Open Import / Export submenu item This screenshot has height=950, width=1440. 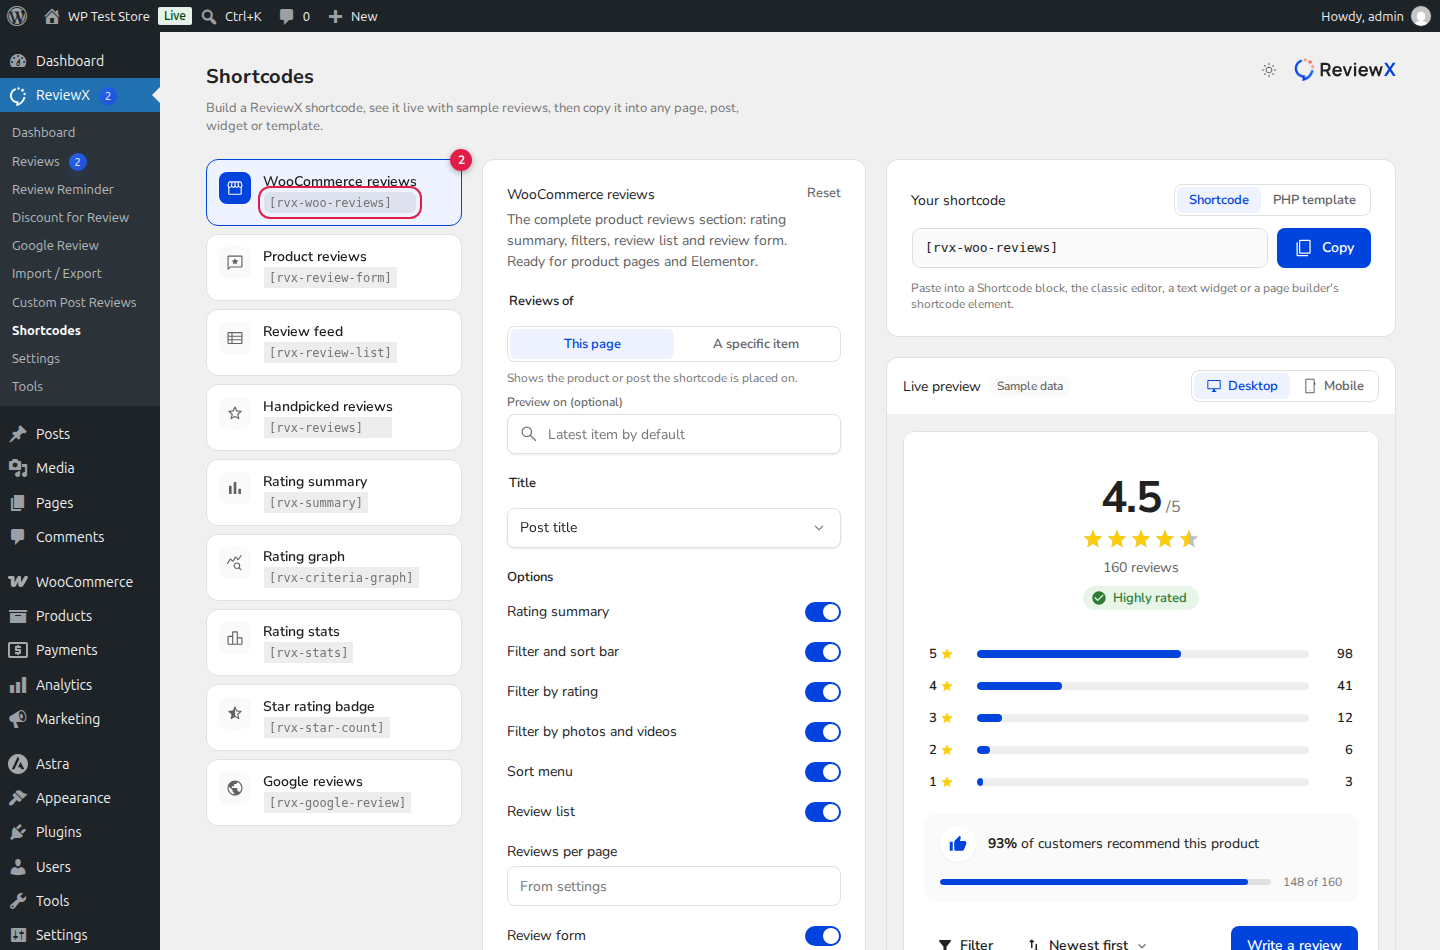point(57,273)
